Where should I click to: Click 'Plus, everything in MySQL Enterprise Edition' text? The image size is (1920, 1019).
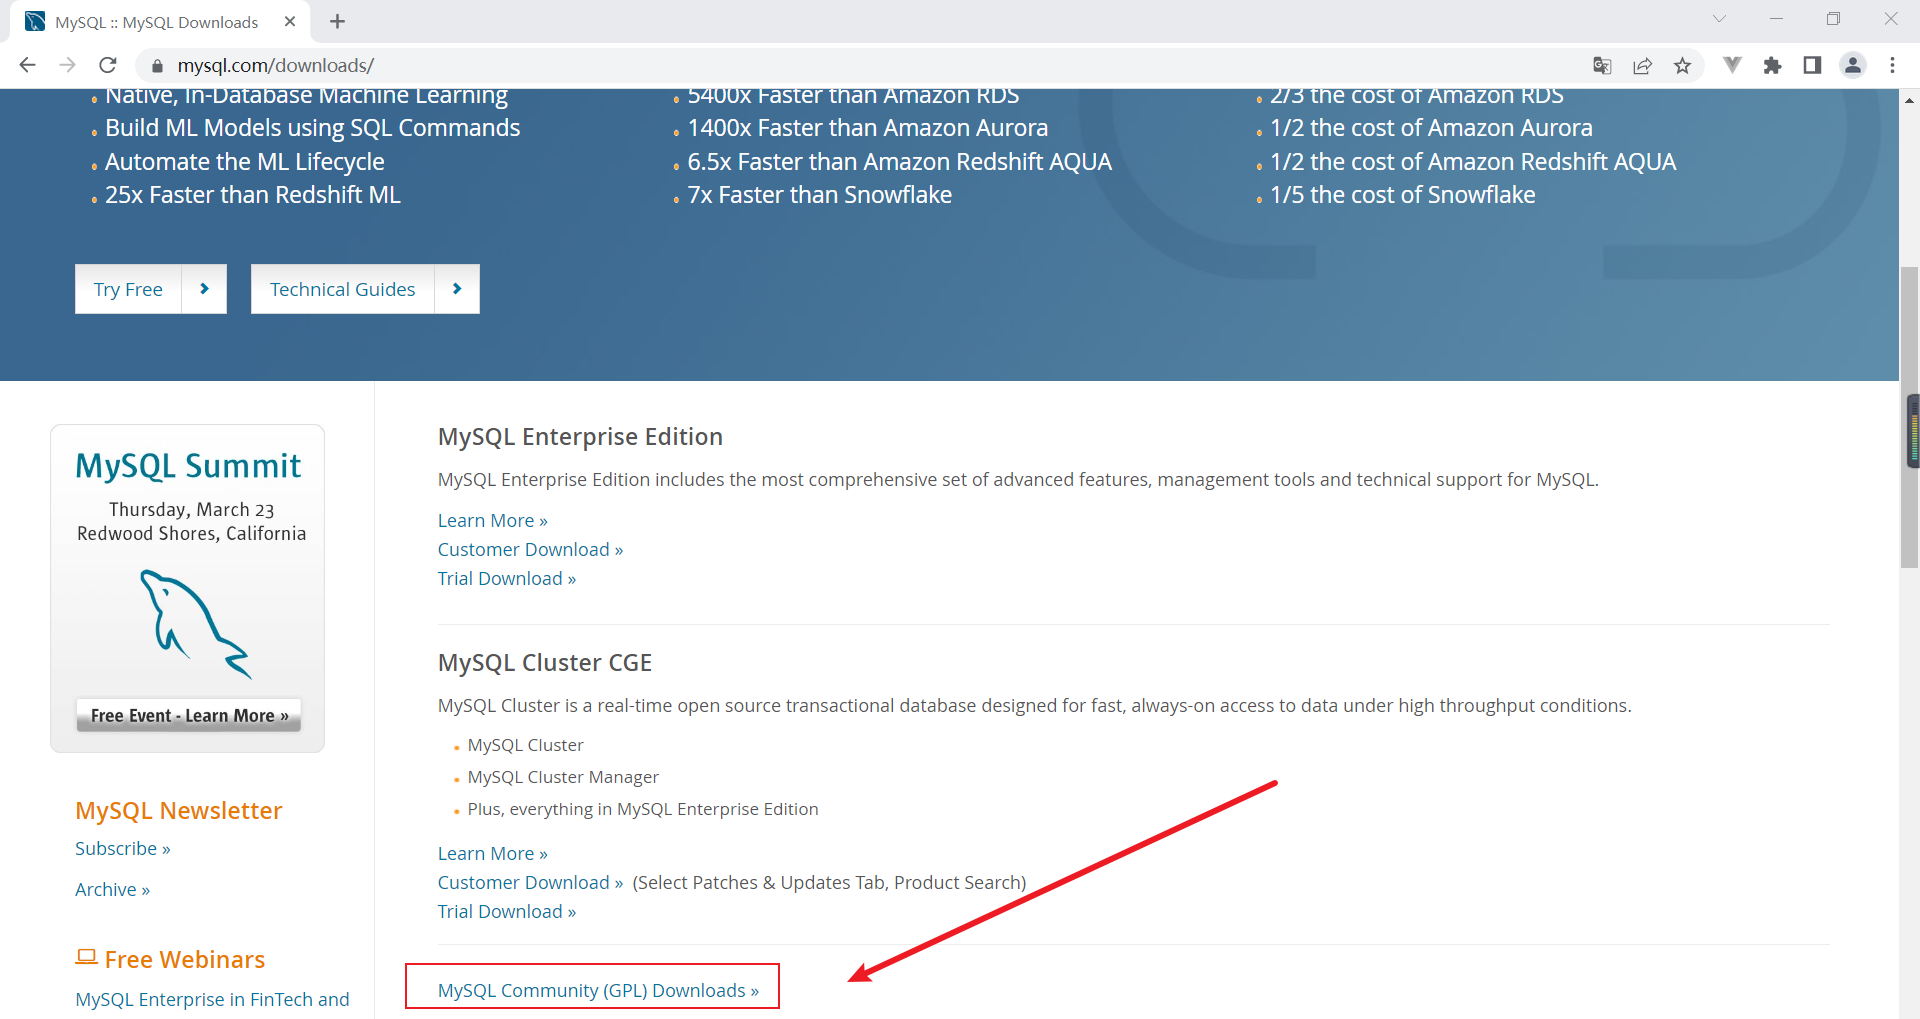tap(643, 810)
